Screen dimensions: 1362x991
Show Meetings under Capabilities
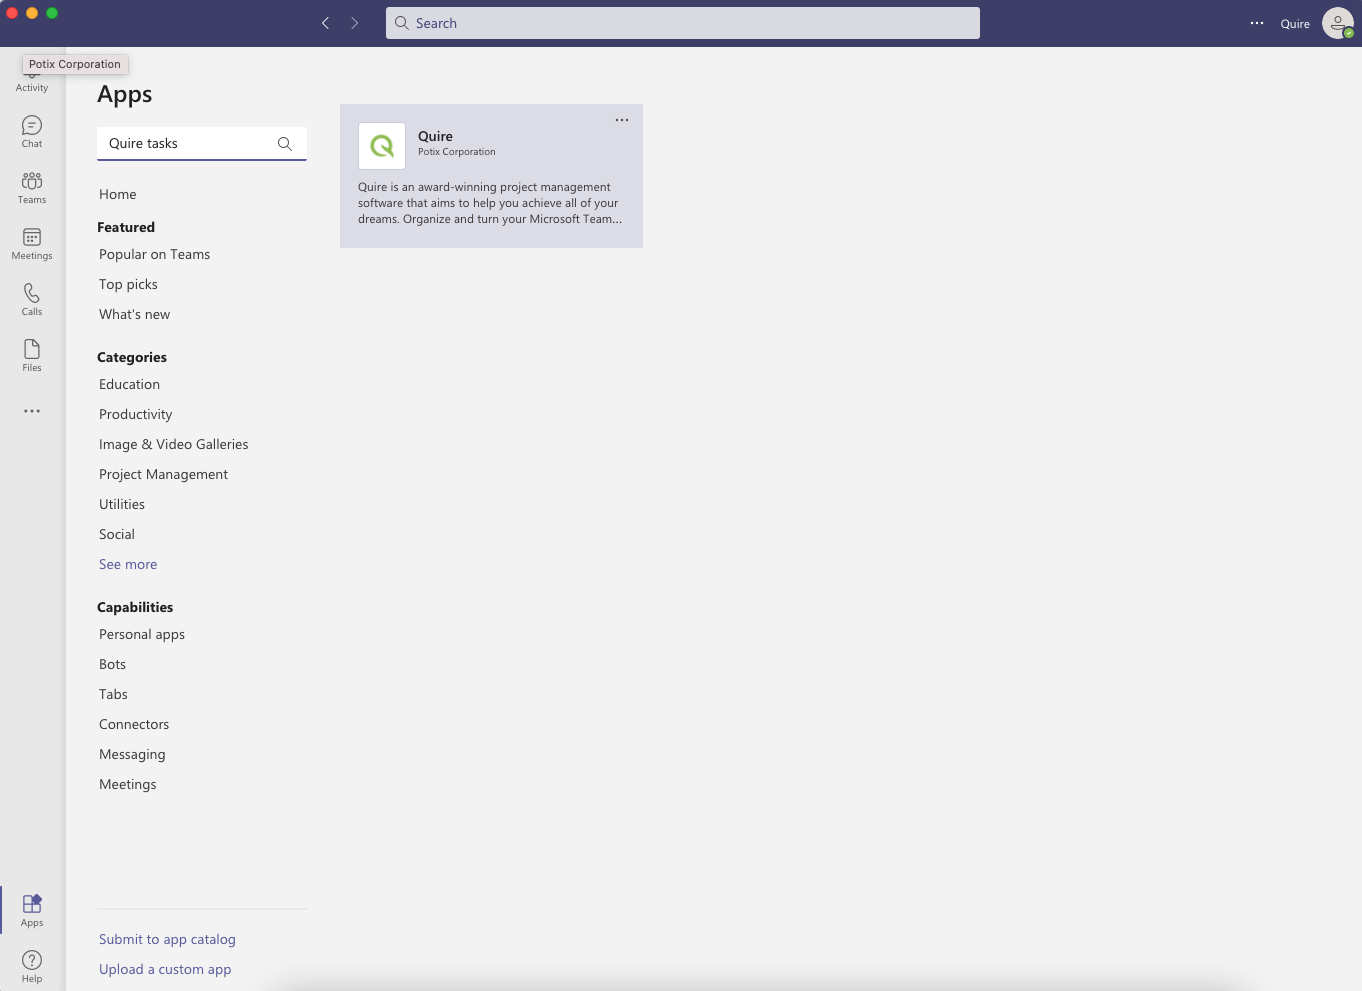coord(128,785)
